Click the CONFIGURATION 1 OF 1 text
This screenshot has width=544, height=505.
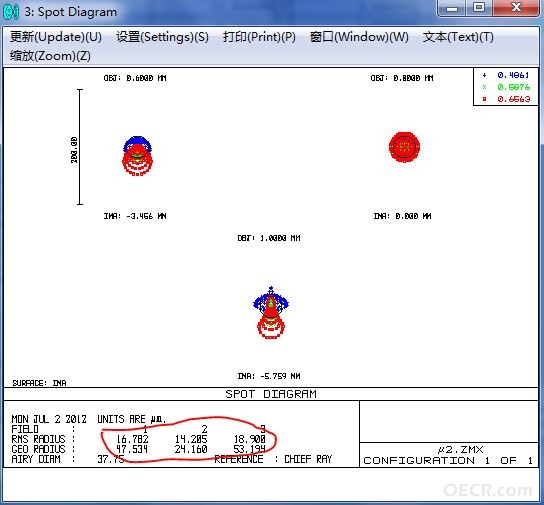(x=448, y=461)
